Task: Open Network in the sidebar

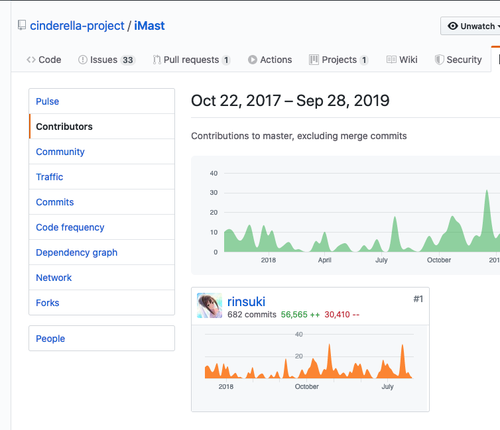Action: pyautogui.click(x=102, y=278)
